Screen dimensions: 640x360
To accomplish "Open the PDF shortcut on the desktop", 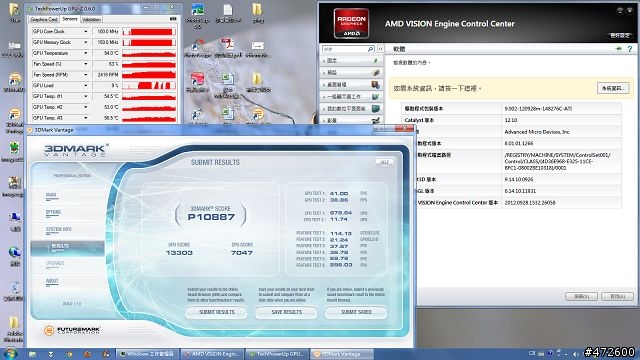I will pos(228,48).
